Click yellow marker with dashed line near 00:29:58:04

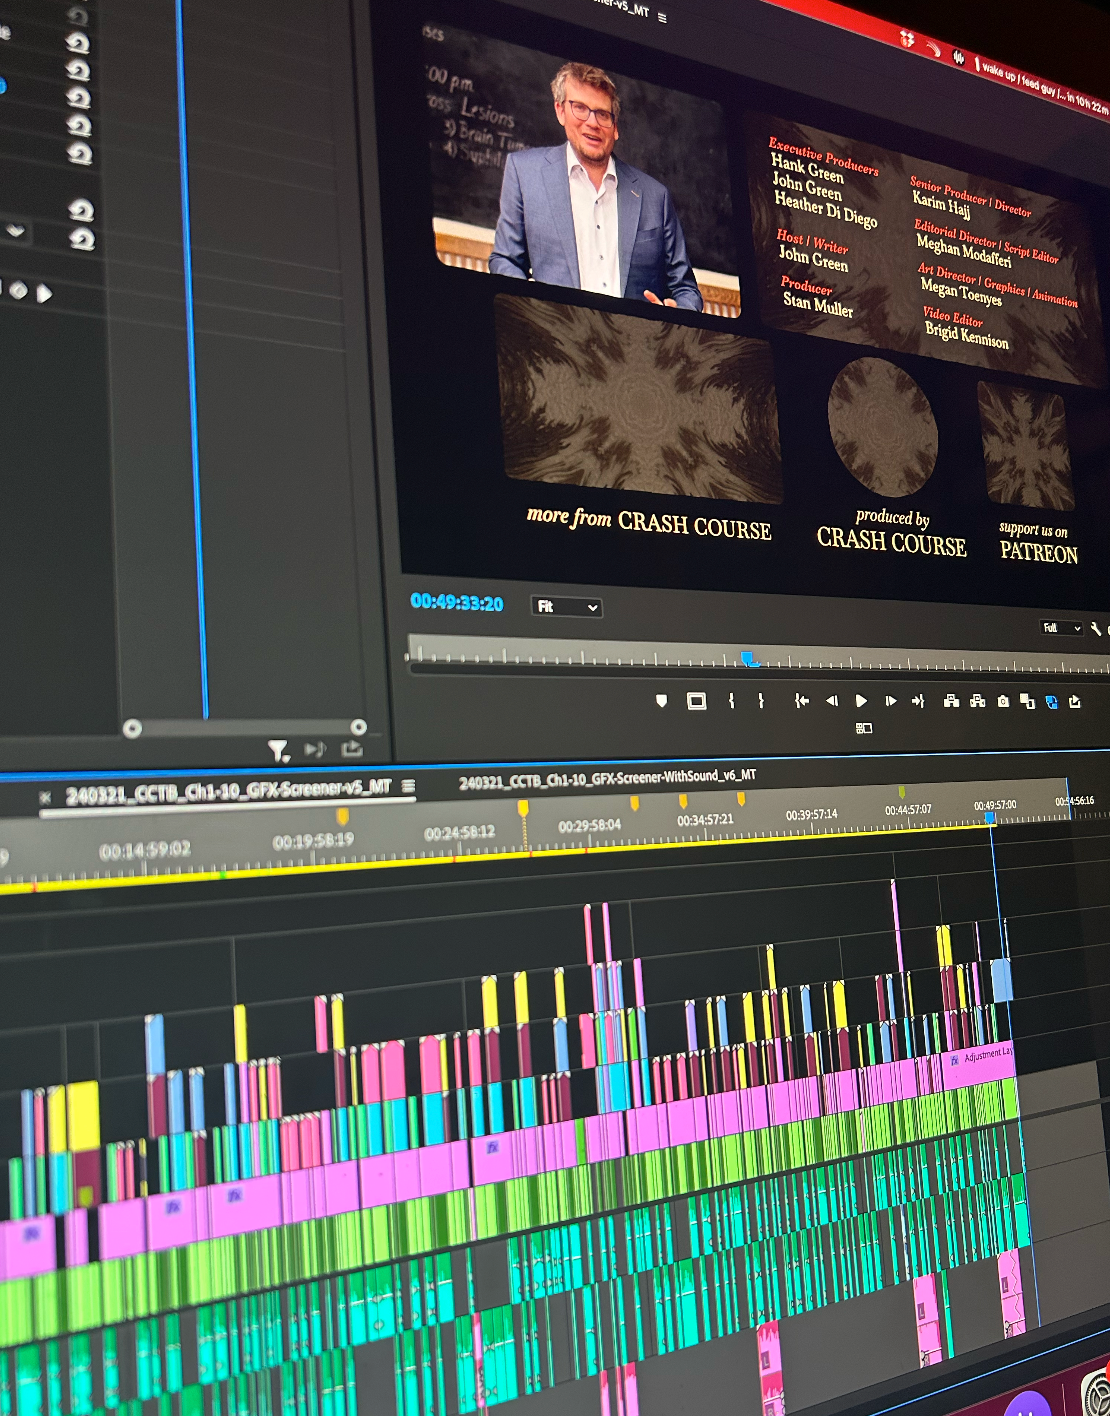[522, 808]
